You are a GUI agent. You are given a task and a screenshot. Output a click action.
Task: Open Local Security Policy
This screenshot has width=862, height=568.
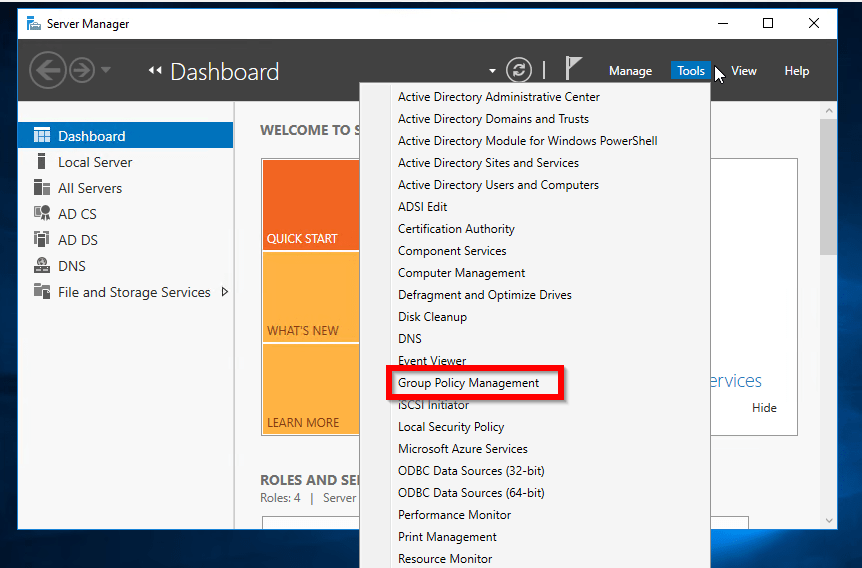(451, 427)
